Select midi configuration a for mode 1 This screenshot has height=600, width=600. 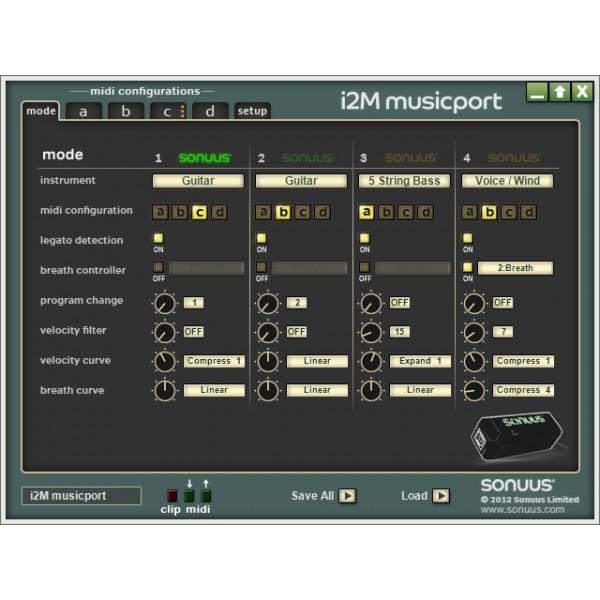click(160, 212)
